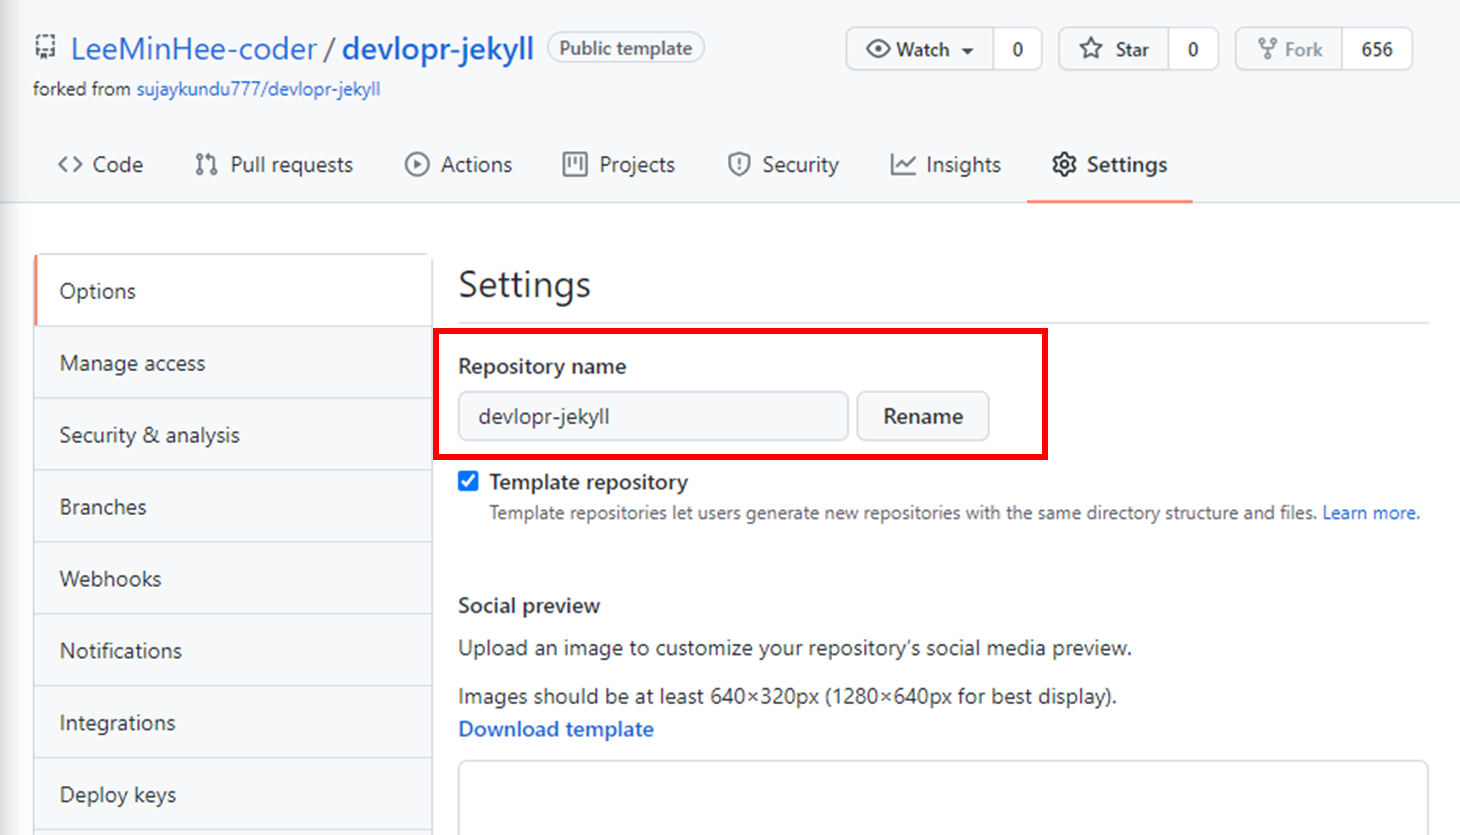Viewport: 1460px width, 835px height.
Task: Open the stargazers count of 0
Action: tap(1193, 49)
